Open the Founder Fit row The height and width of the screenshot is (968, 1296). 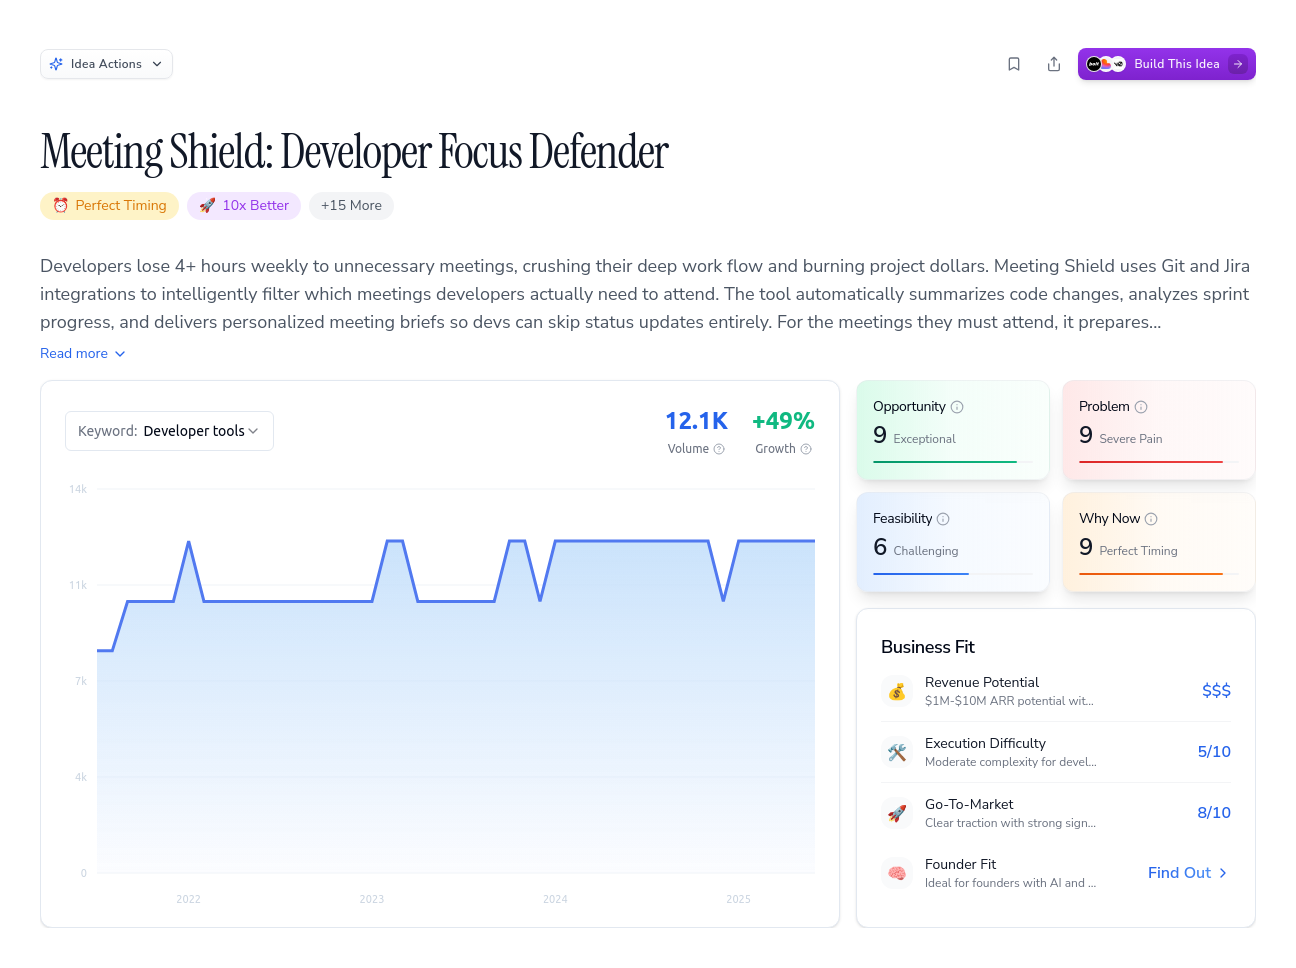click(x=1056, y=873)
